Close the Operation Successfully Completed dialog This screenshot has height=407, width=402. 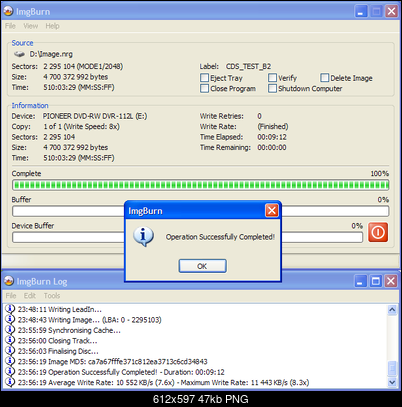(272, 211)
